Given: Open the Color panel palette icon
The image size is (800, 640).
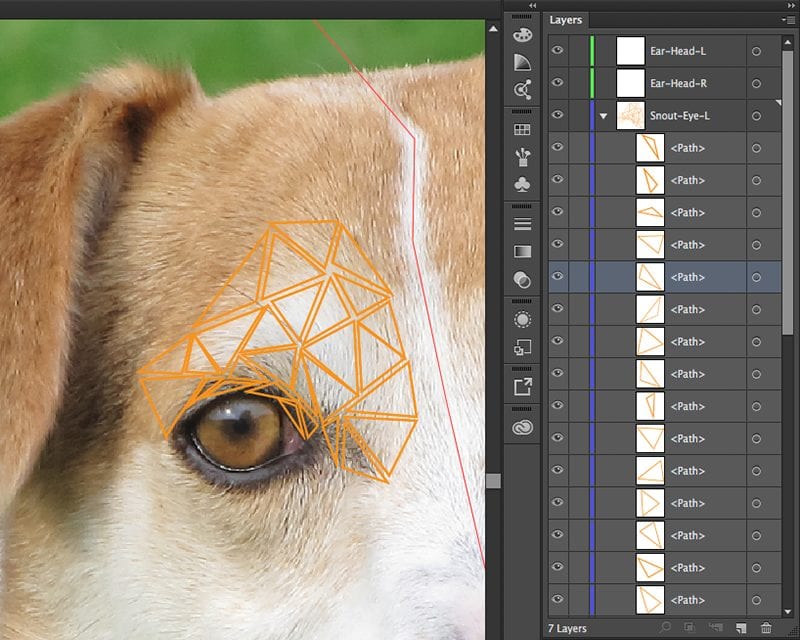Looking at the screenshot, I should point(522,35).
